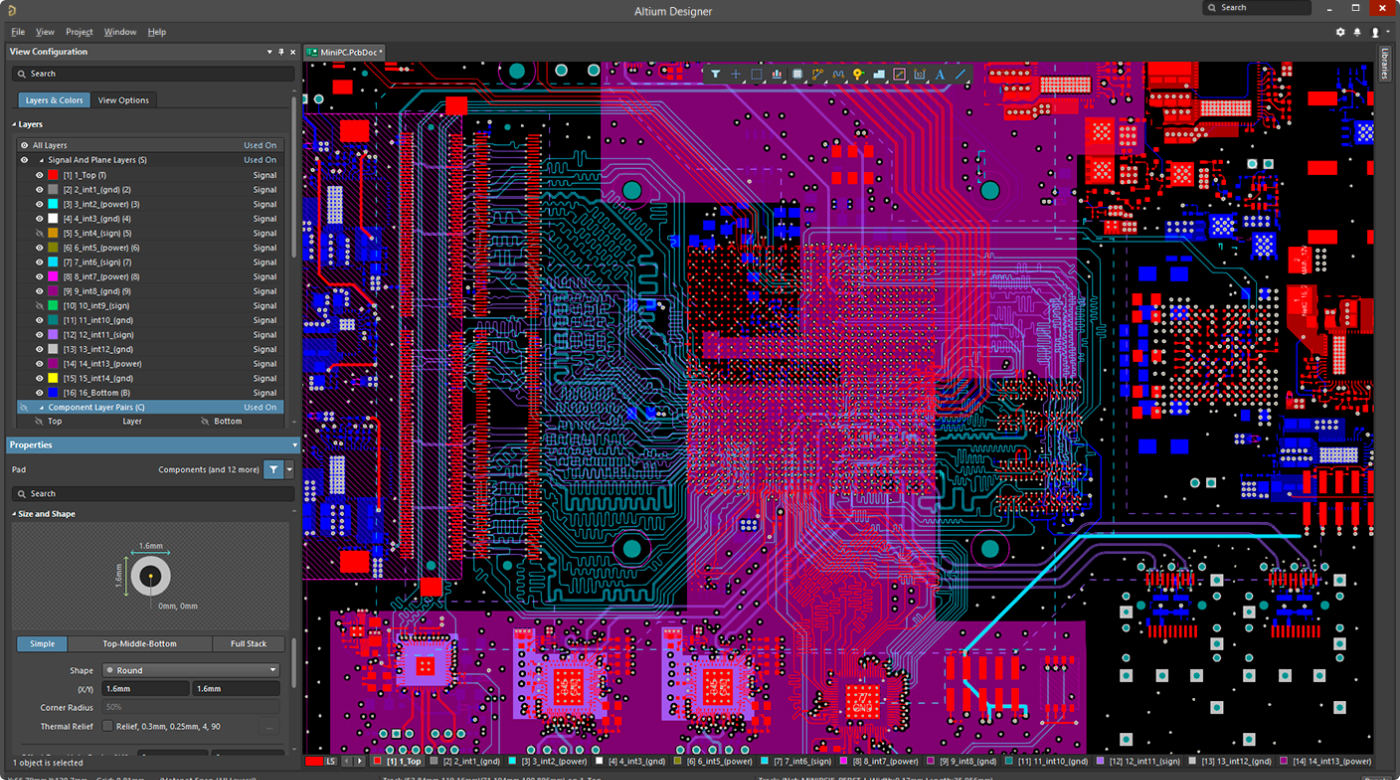1400x780 pixels.
Task: Collapse the Properties panel header arrow
Action: click(x=294, y=445)
